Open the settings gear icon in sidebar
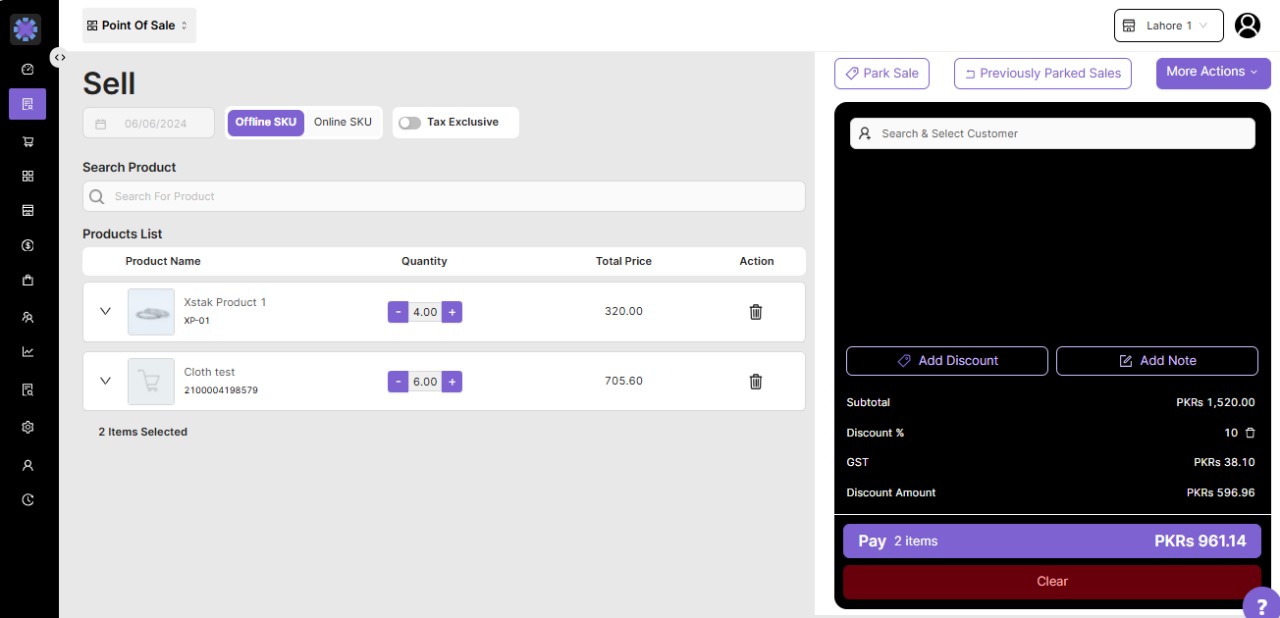 pos(28,427)
